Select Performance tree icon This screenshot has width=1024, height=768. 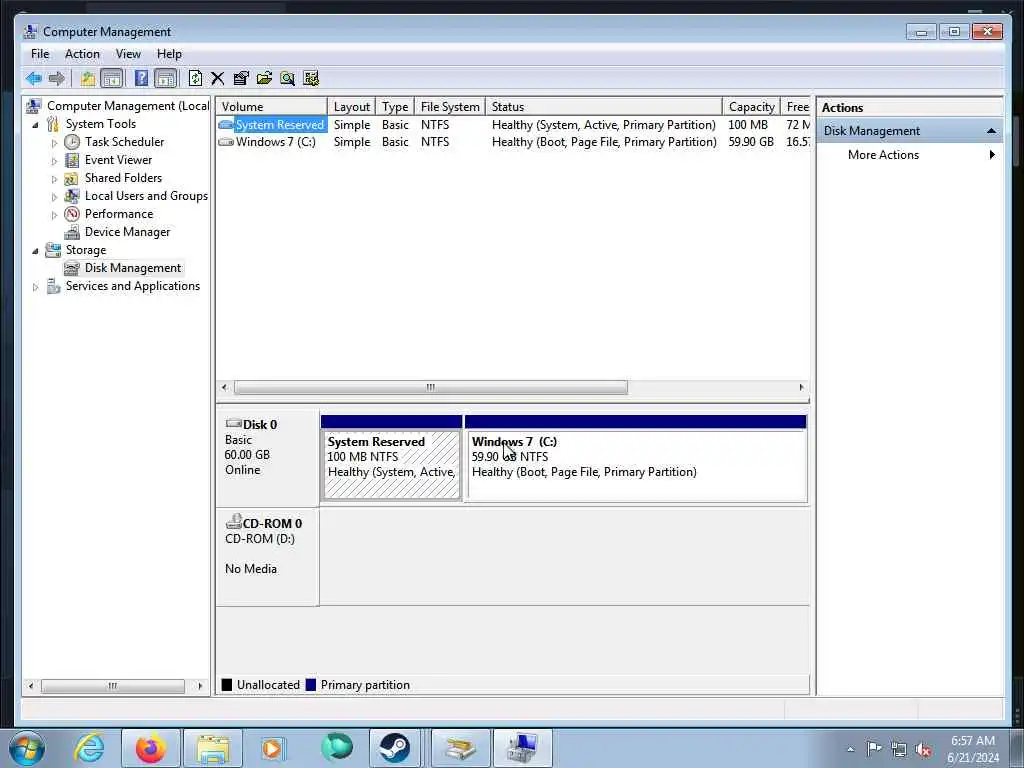pos(72,214)
